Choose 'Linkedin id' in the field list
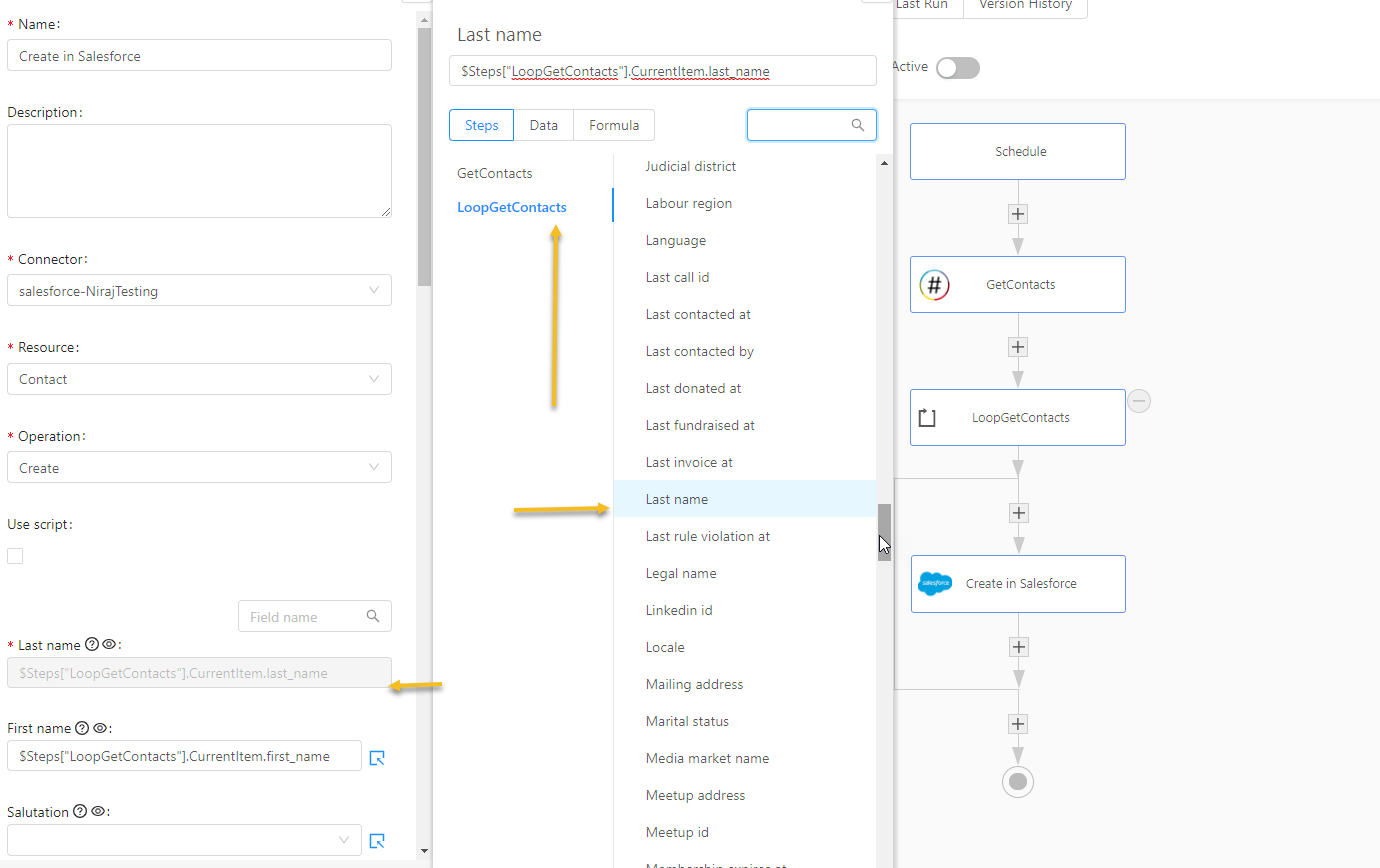The image size is (1380, 868). (x=745, y=610)
